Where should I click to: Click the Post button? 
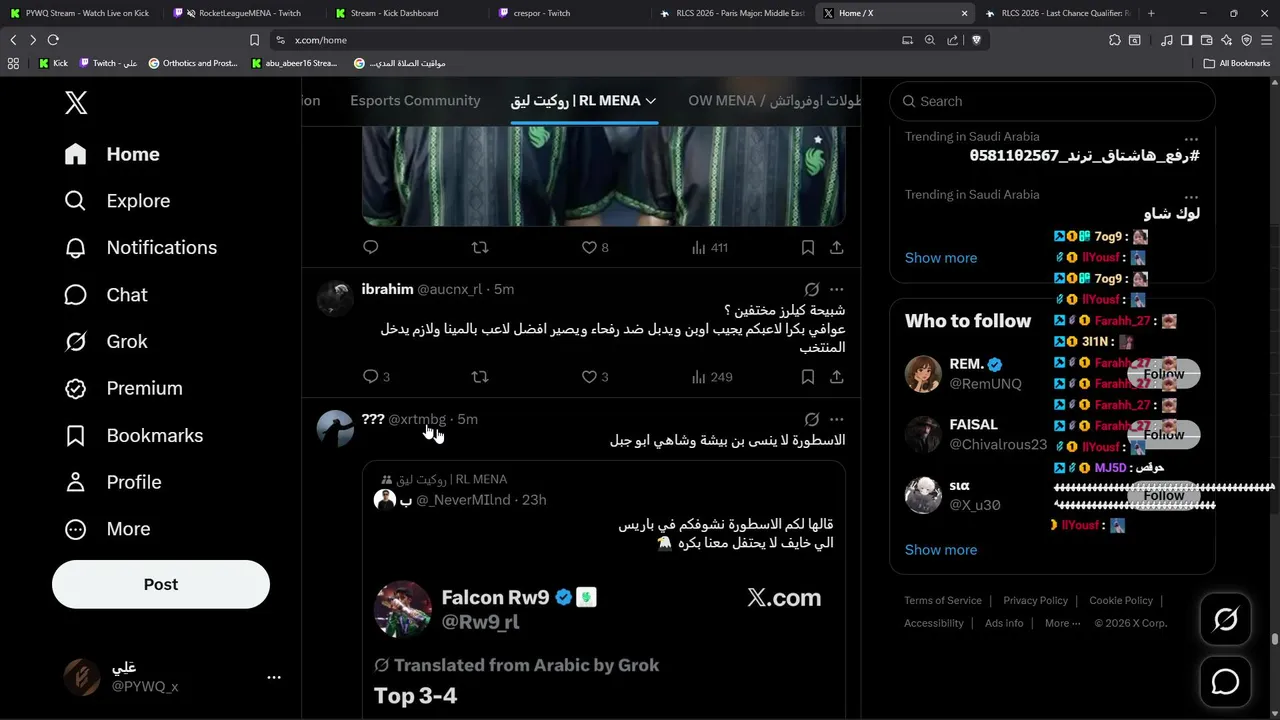pyautogui.click(x=161, y=584)
